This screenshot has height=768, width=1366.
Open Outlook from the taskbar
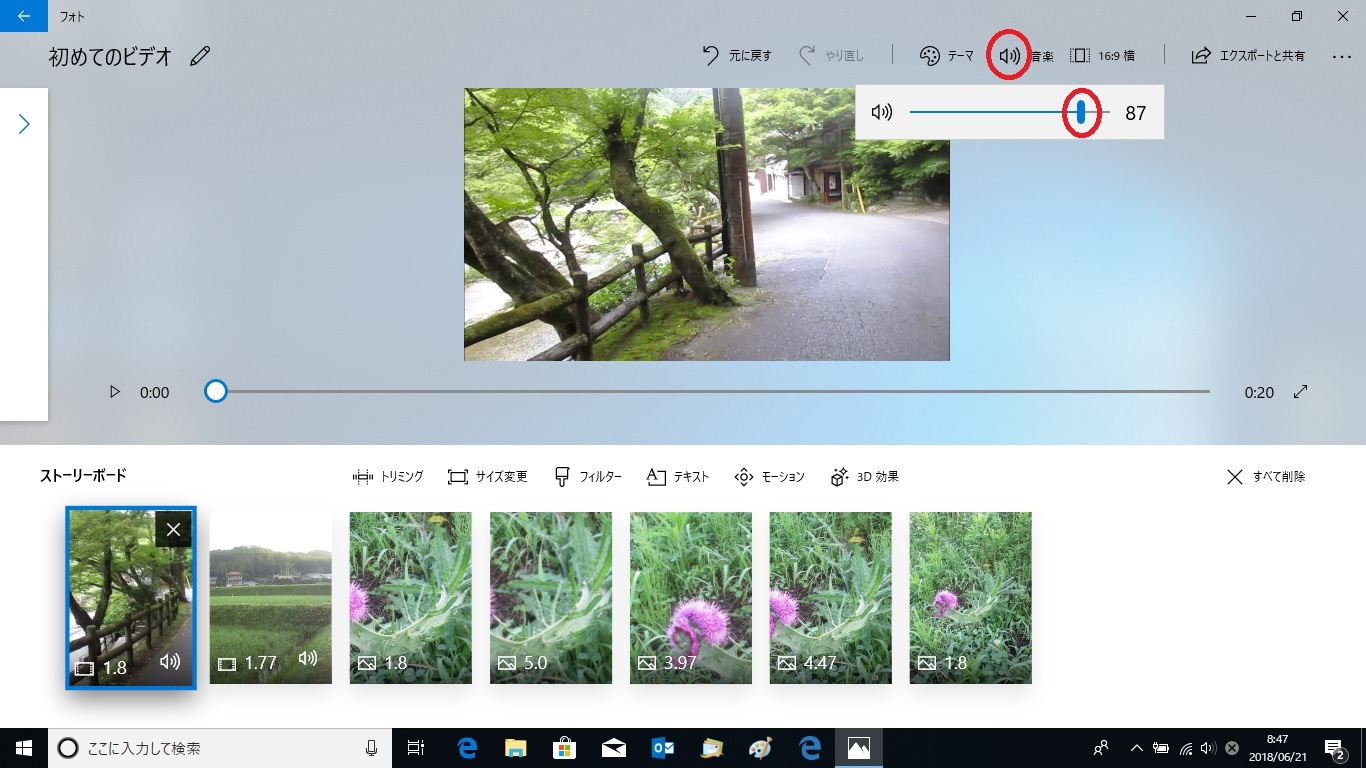pyautogui.click(x=662, y=748)
